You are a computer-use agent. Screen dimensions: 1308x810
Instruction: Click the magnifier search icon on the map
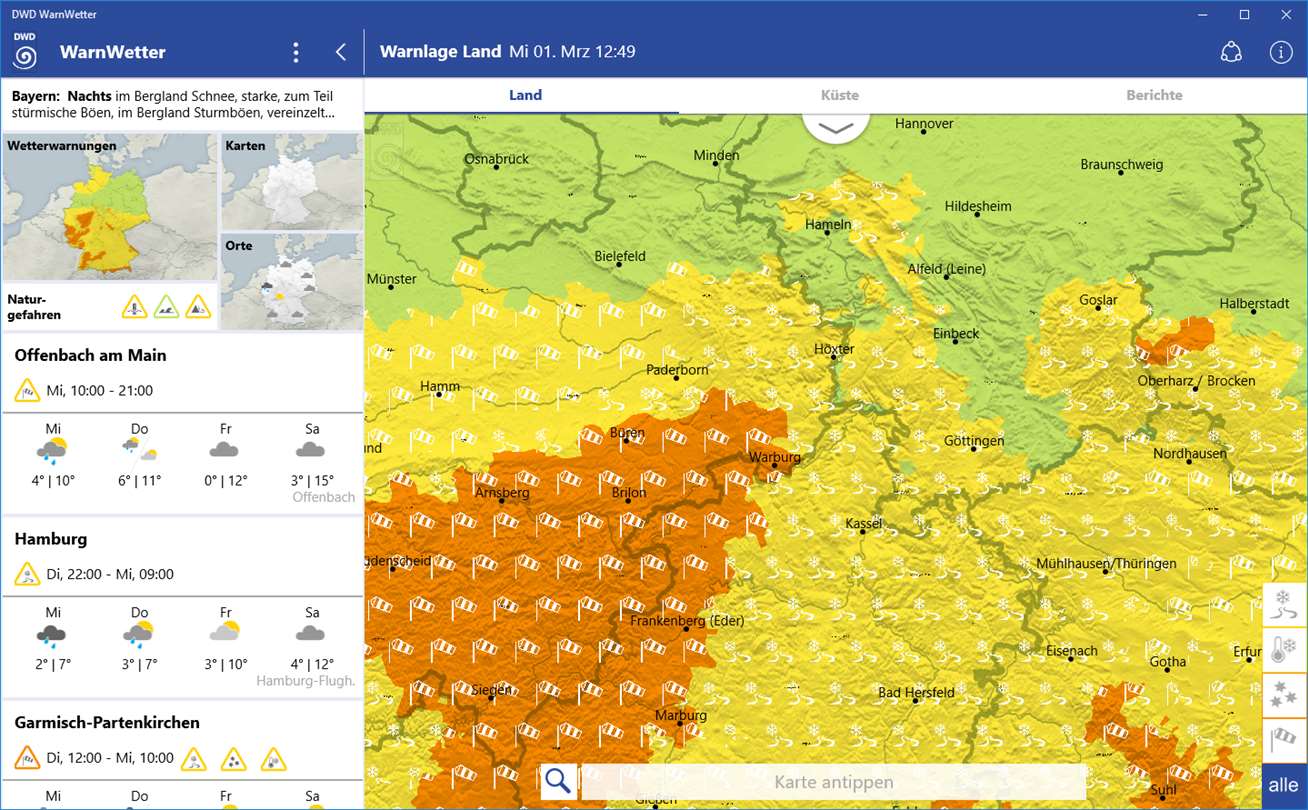[x=559, y=781]
